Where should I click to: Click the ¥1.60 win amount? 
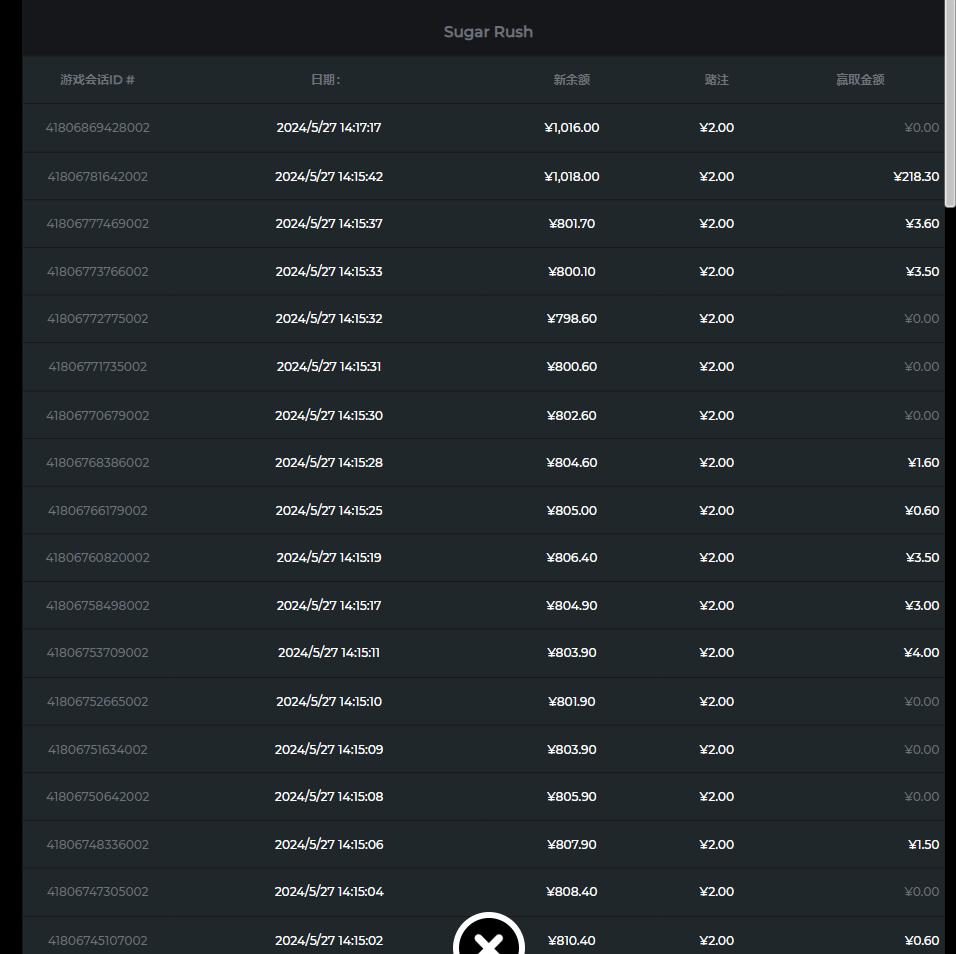coord(923,463)
